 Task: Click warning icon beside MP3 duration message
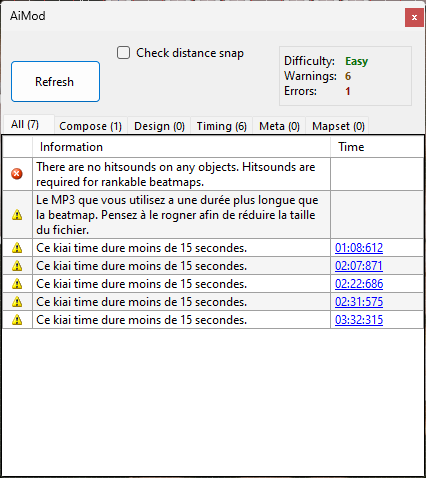pyautogui.click(x=17, y=215)
